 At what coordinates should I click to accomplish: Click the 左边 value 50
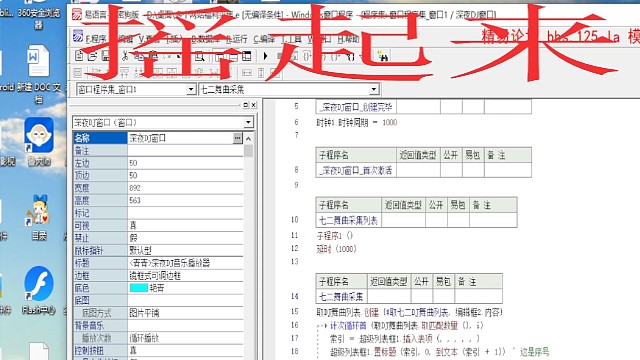[133, 163]
